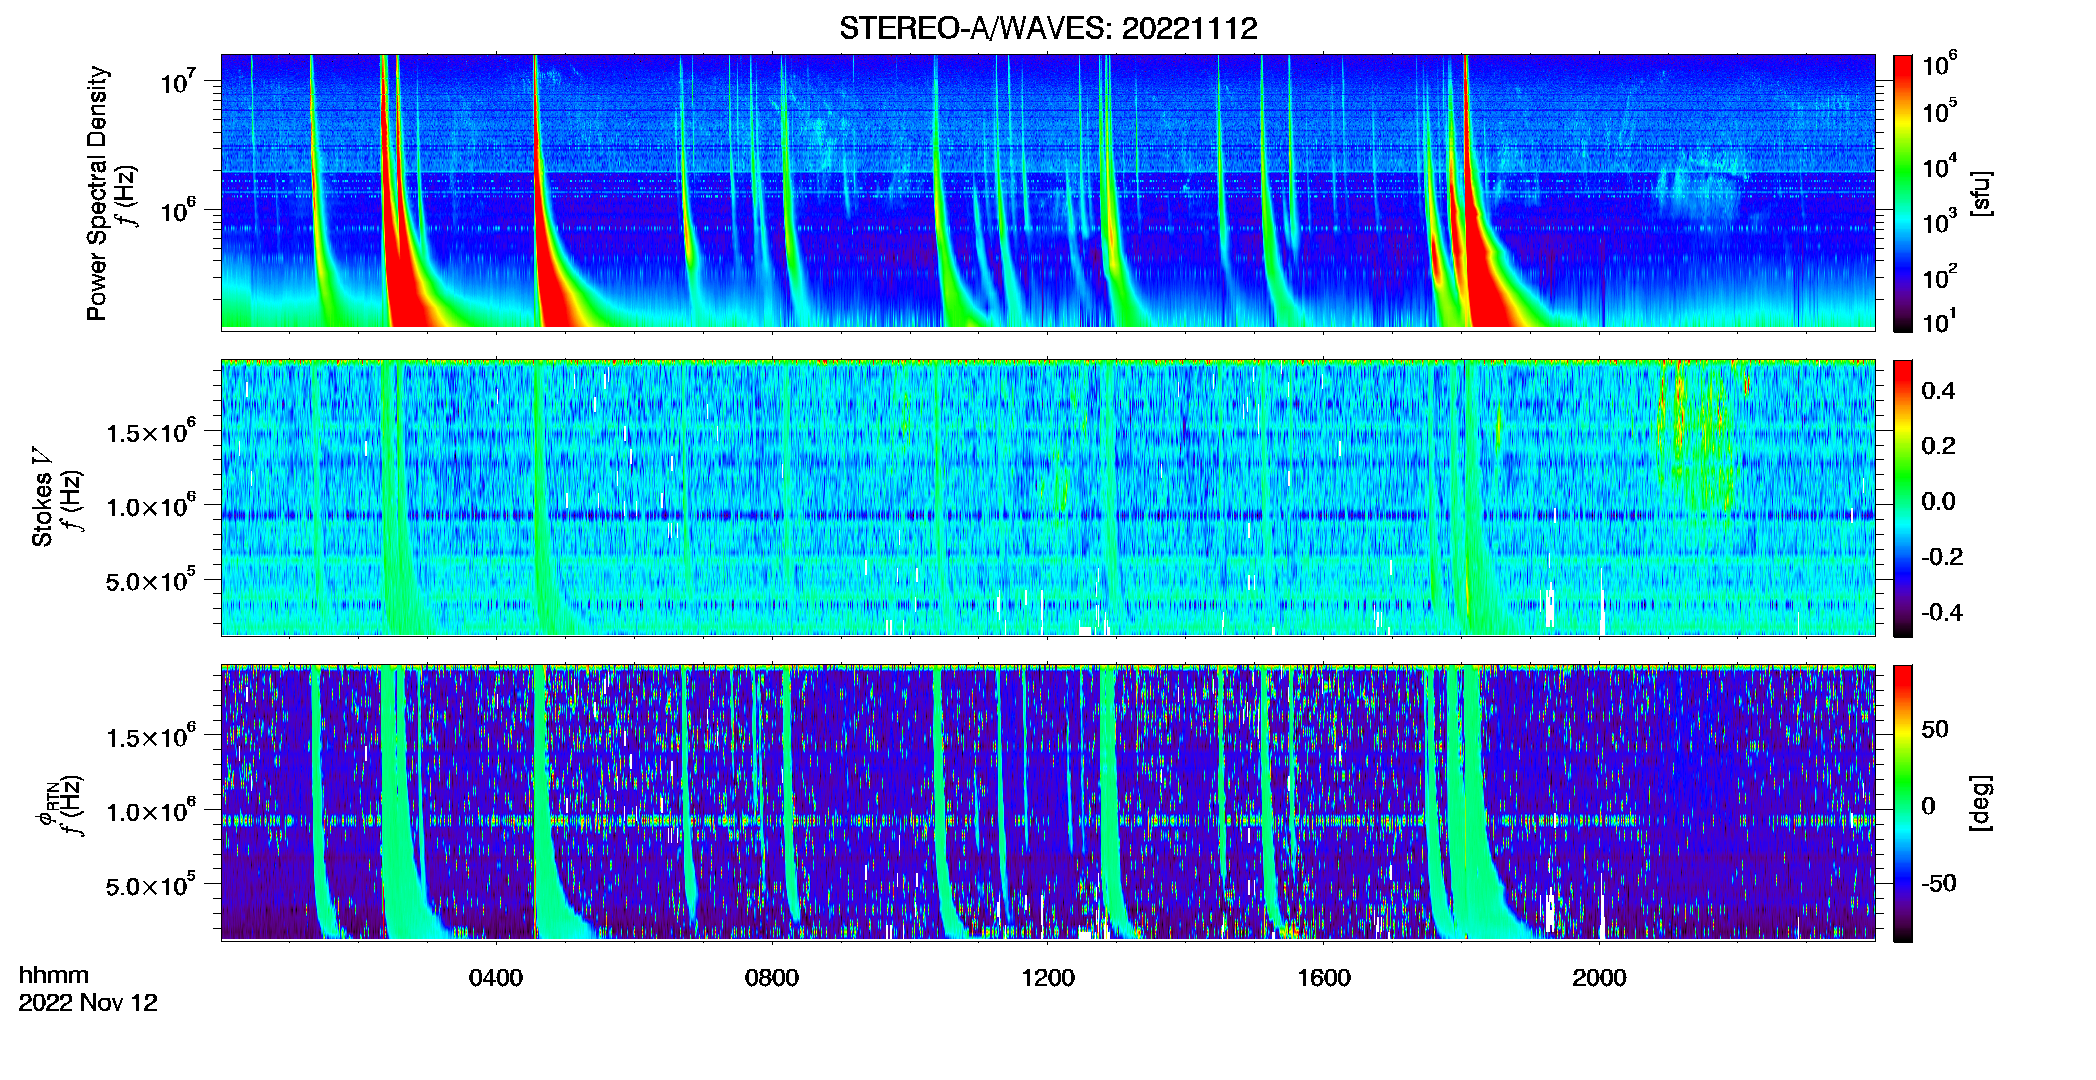
Task: Click the -50 value on degree colorbar
Action: [x=1938, y=883]
